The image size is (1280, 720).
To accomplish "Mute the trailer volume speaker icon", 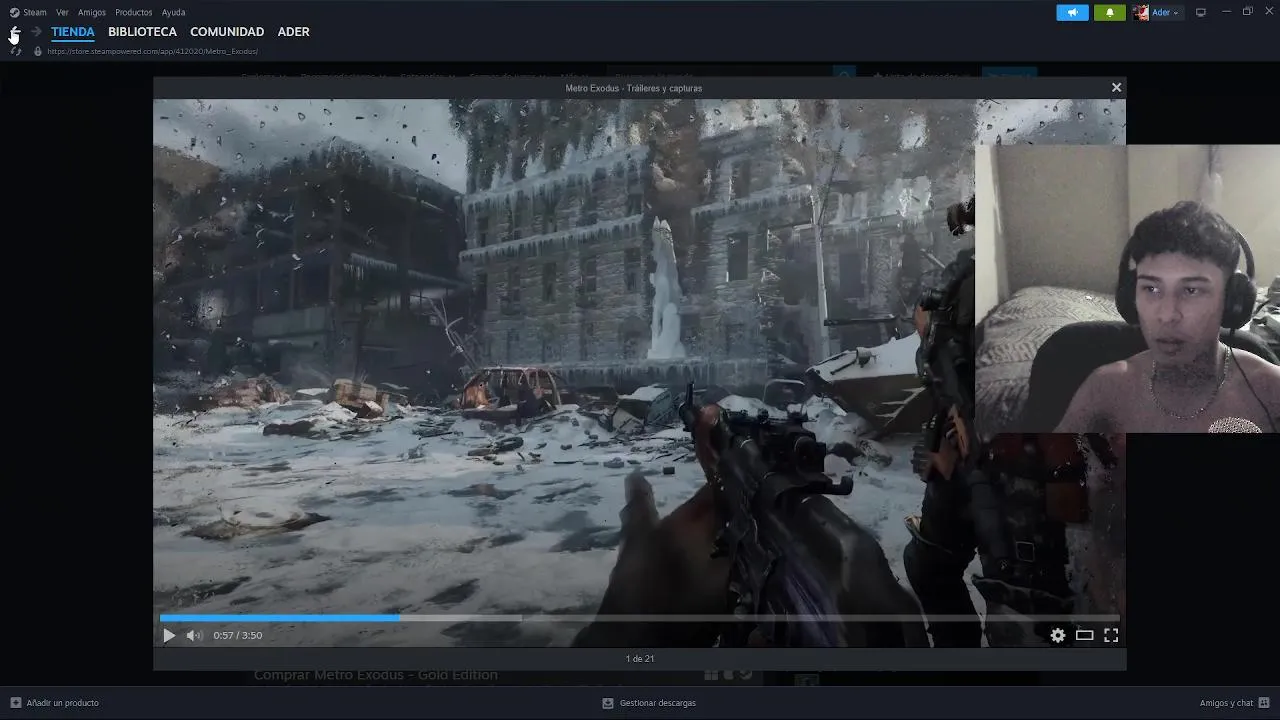I will [x=194, y=635].
